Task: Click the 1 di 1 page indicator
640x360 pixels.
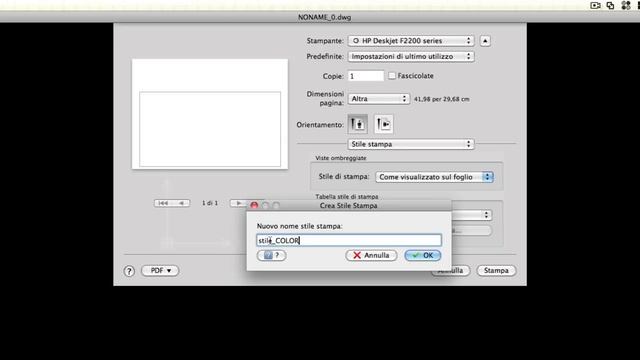Action: [210, 203]
